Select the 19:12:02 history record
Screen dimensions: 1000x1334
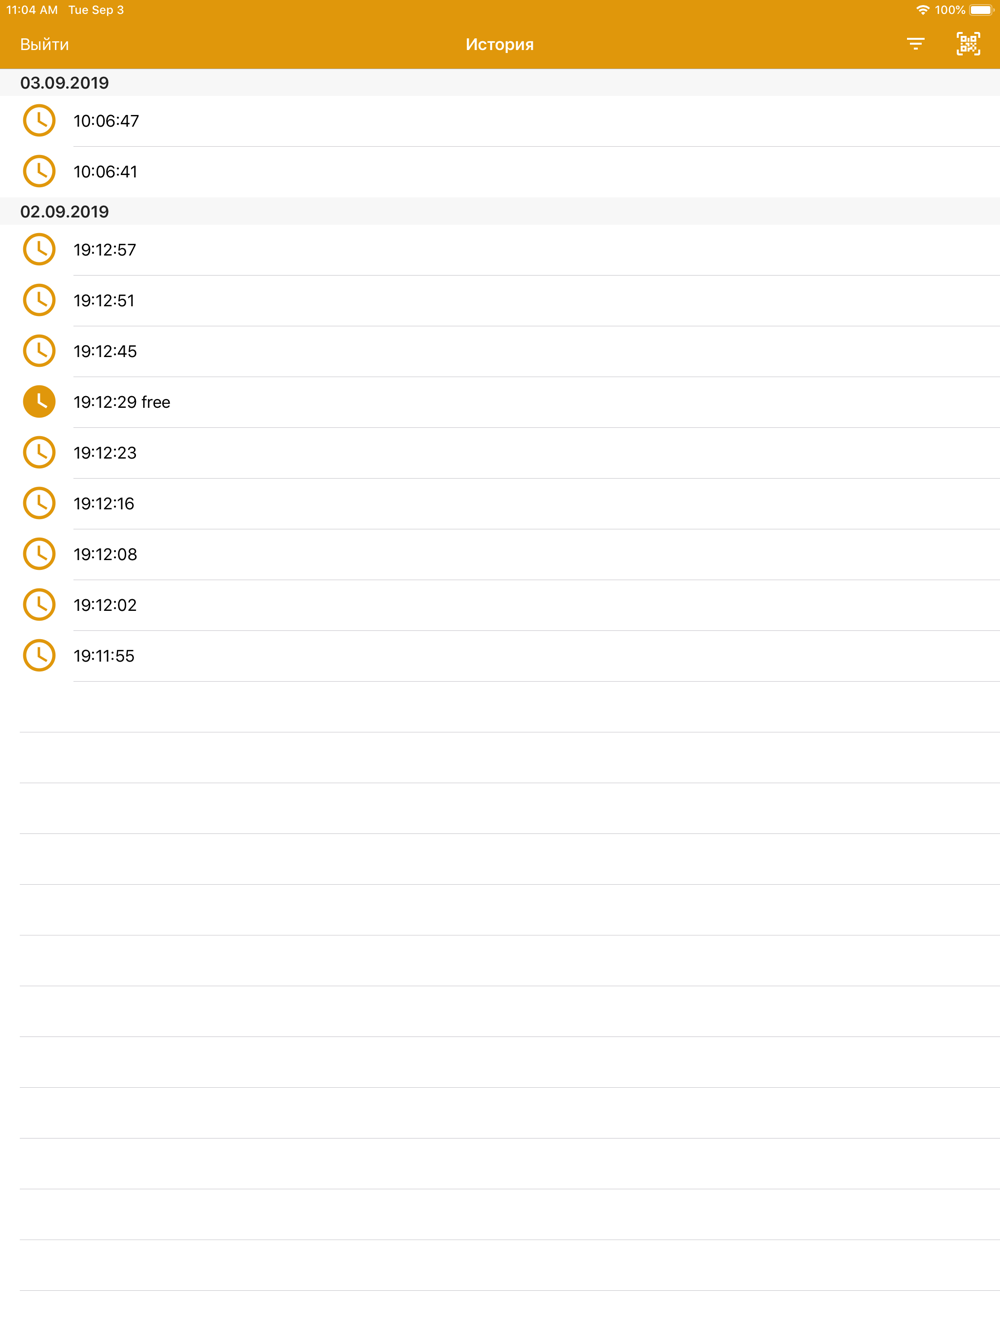point(500,605)
